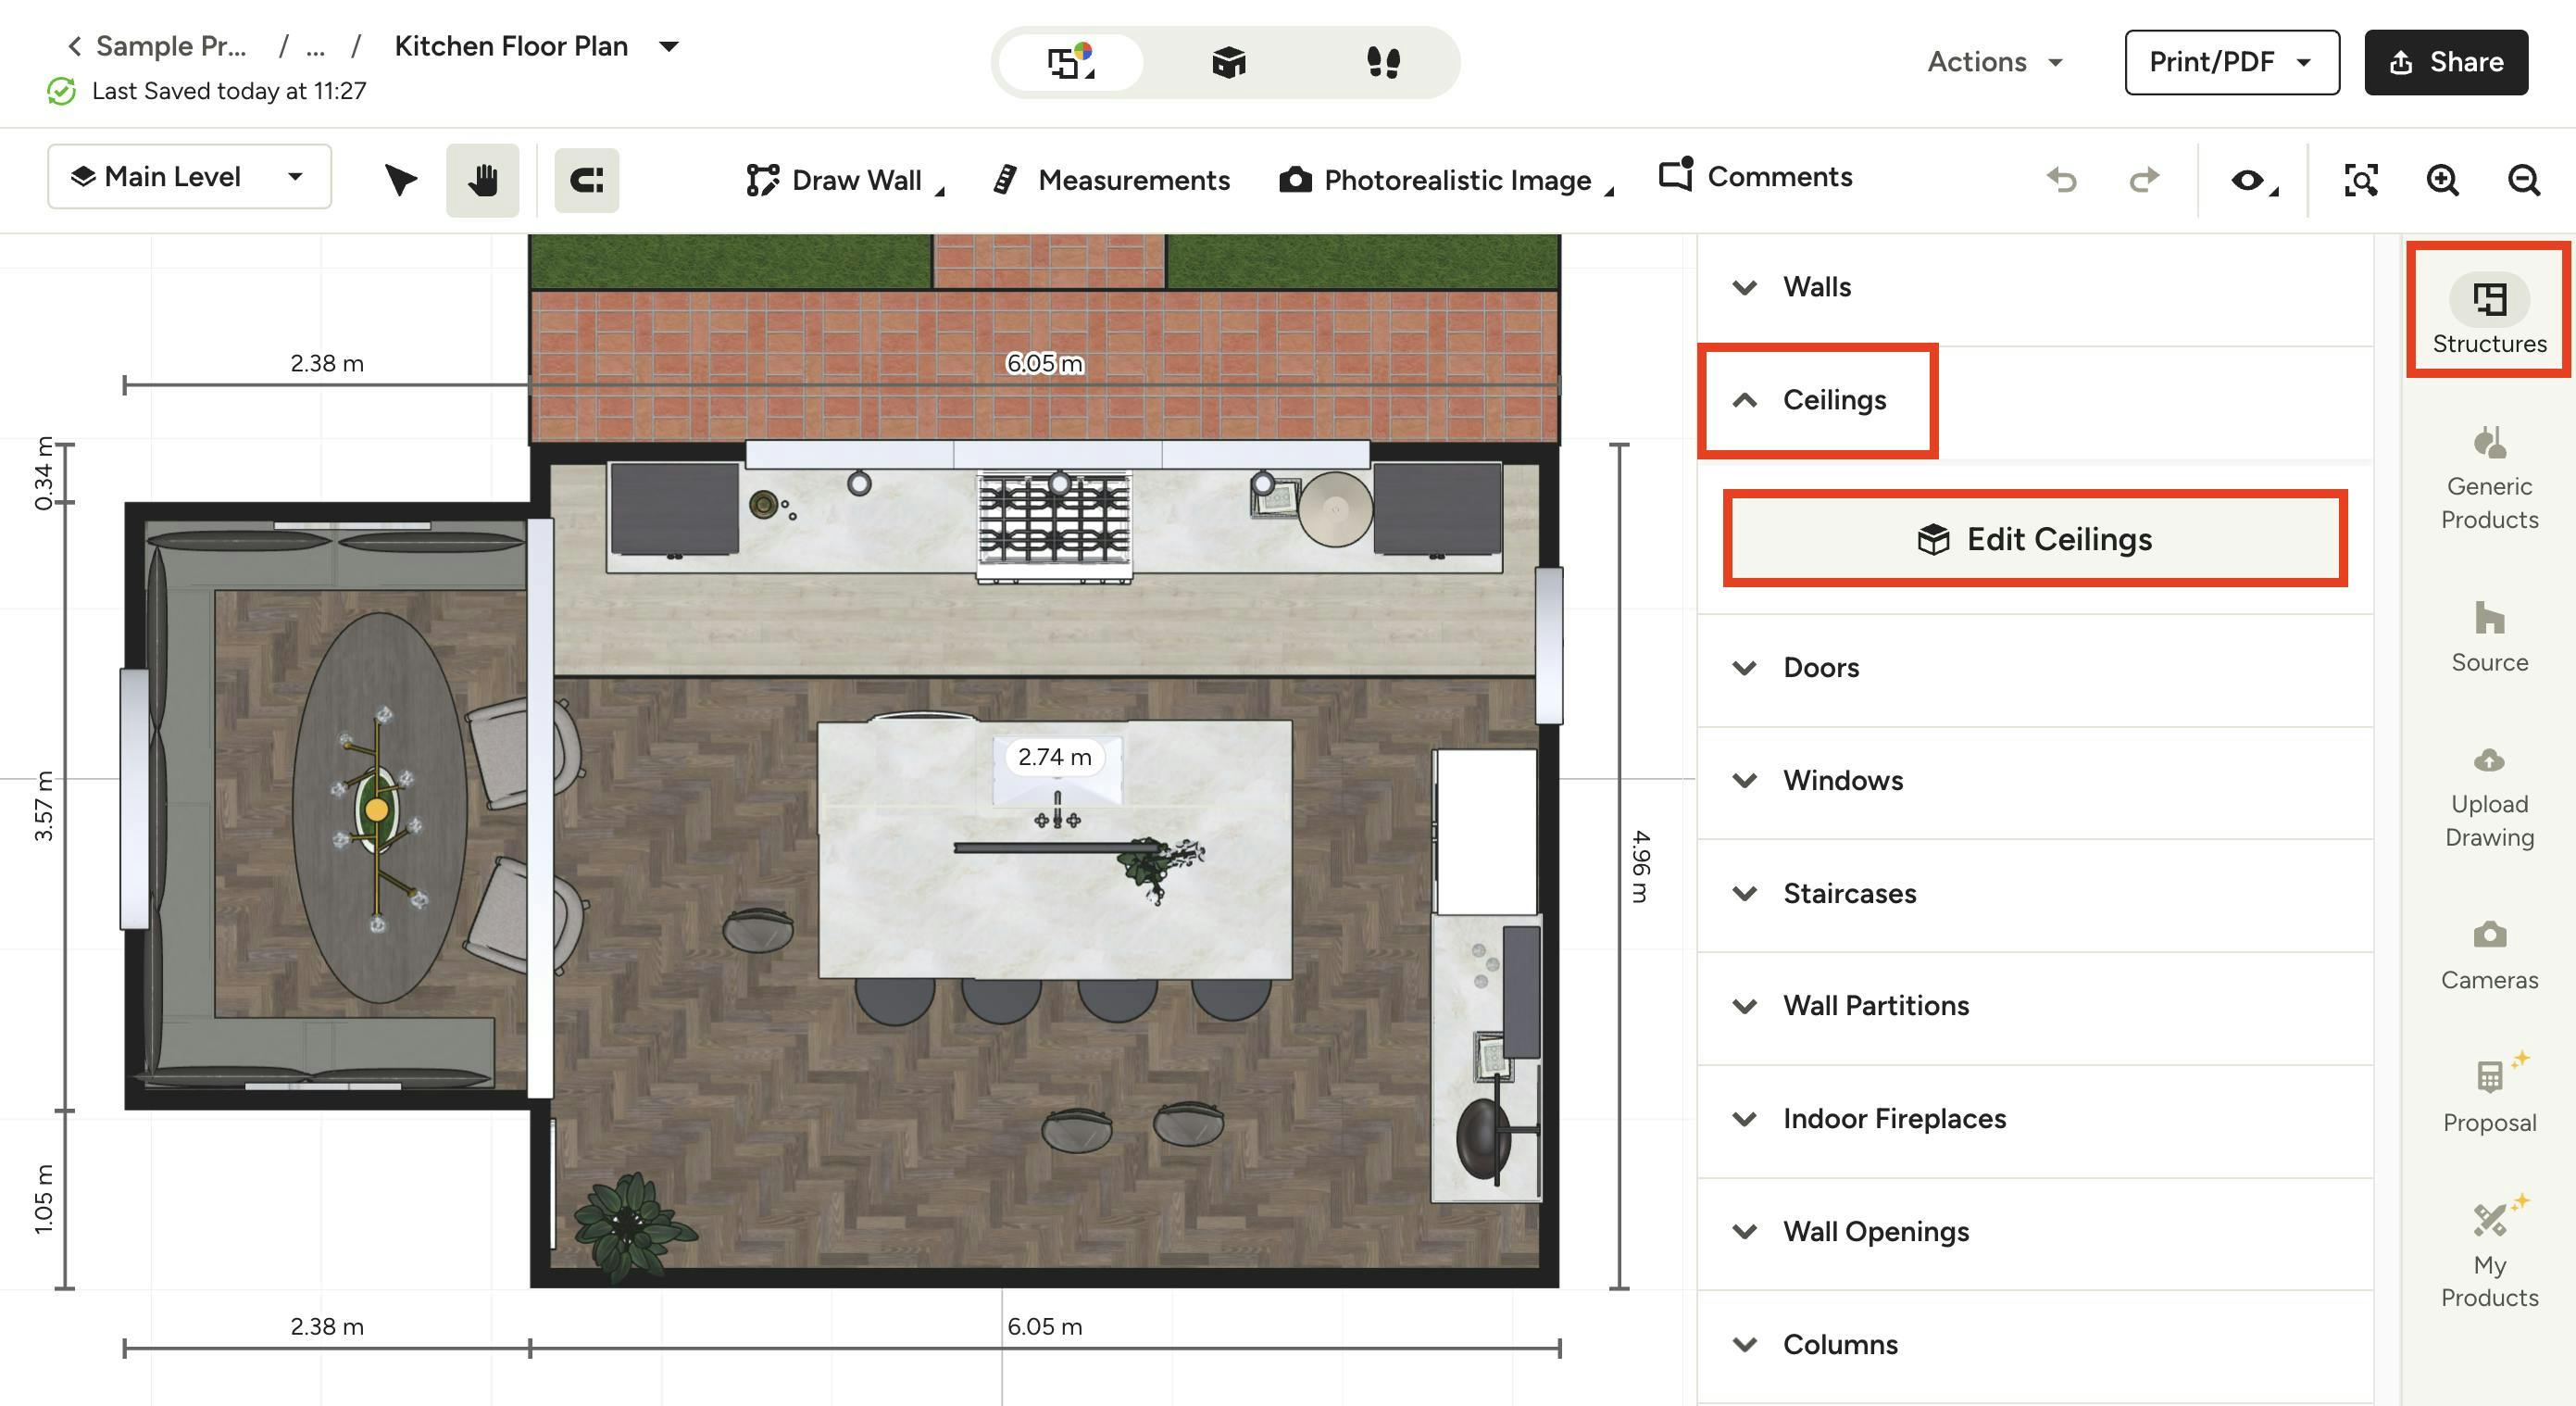
Task: Click the Share button
Action: point(2446,62)
